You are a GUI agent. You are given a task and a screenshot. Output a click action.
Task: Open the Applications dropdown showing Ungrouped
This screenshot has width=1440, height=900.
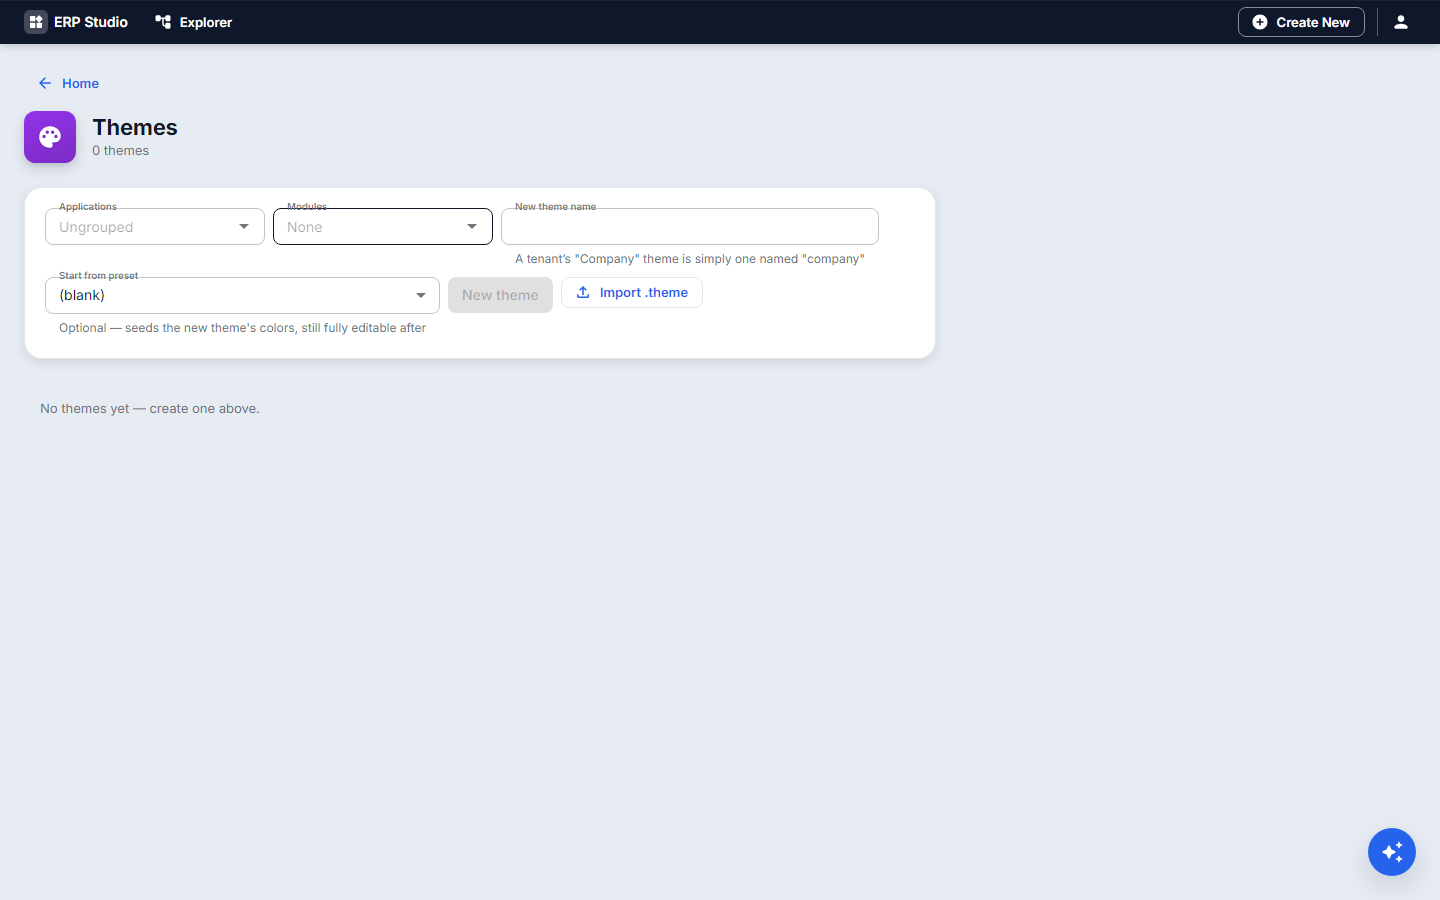tap(155, 227)
